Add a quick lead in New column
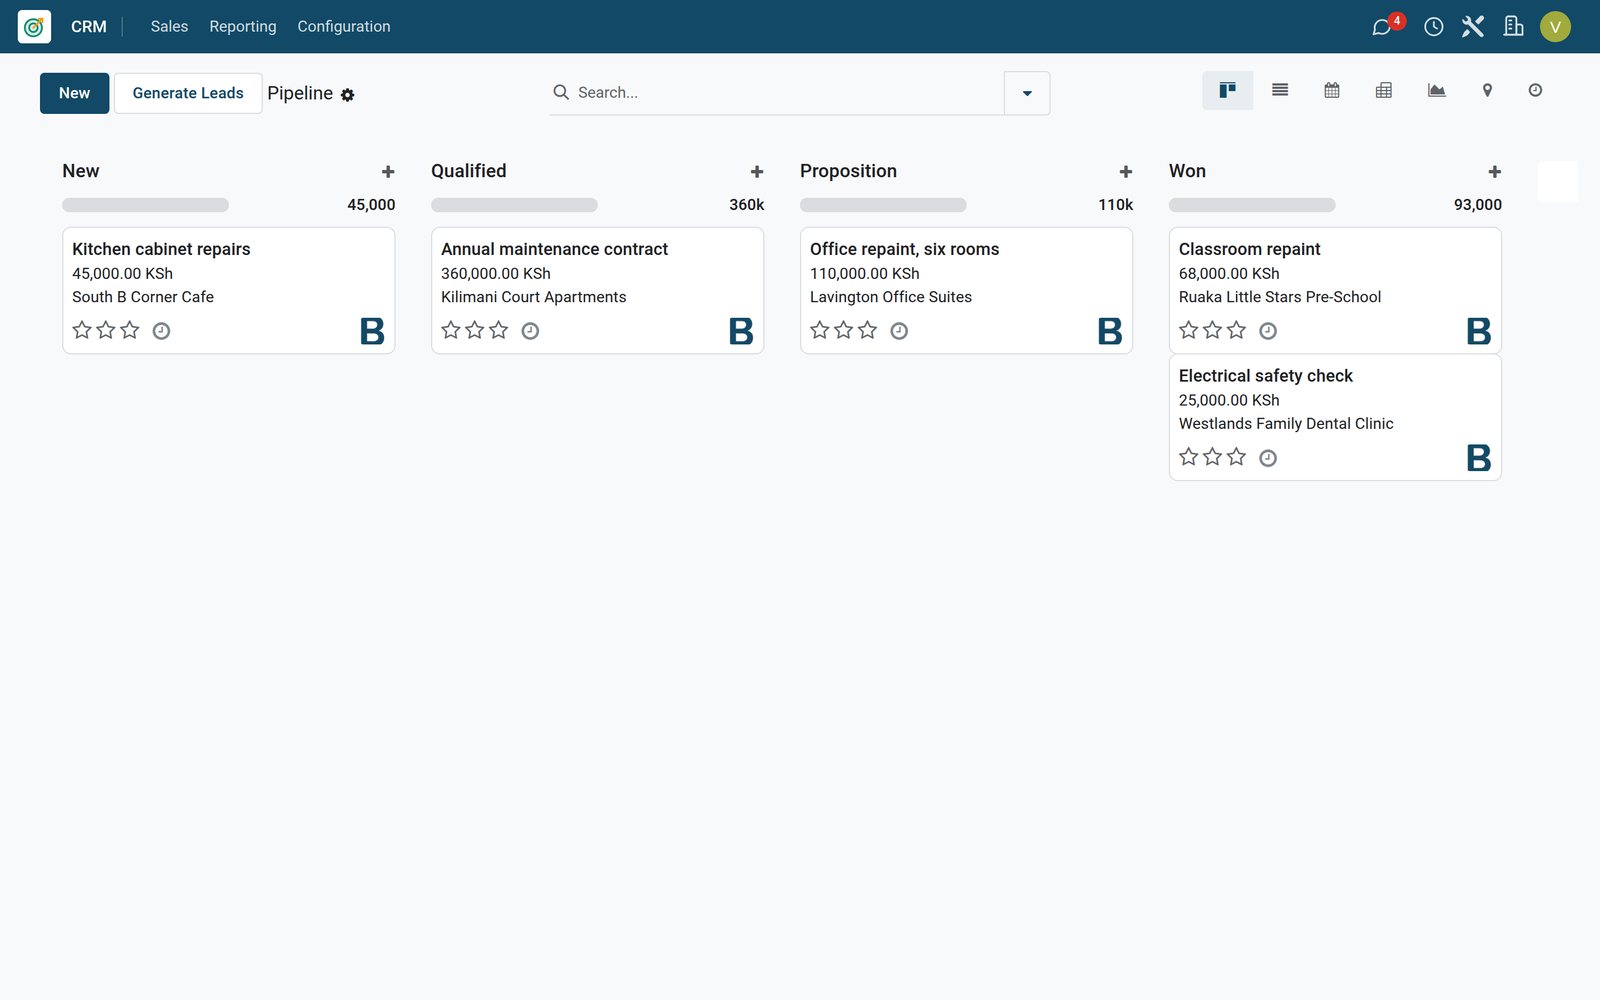The width and height of the screenshot is (1600, 1000). [x=388, y=172]
